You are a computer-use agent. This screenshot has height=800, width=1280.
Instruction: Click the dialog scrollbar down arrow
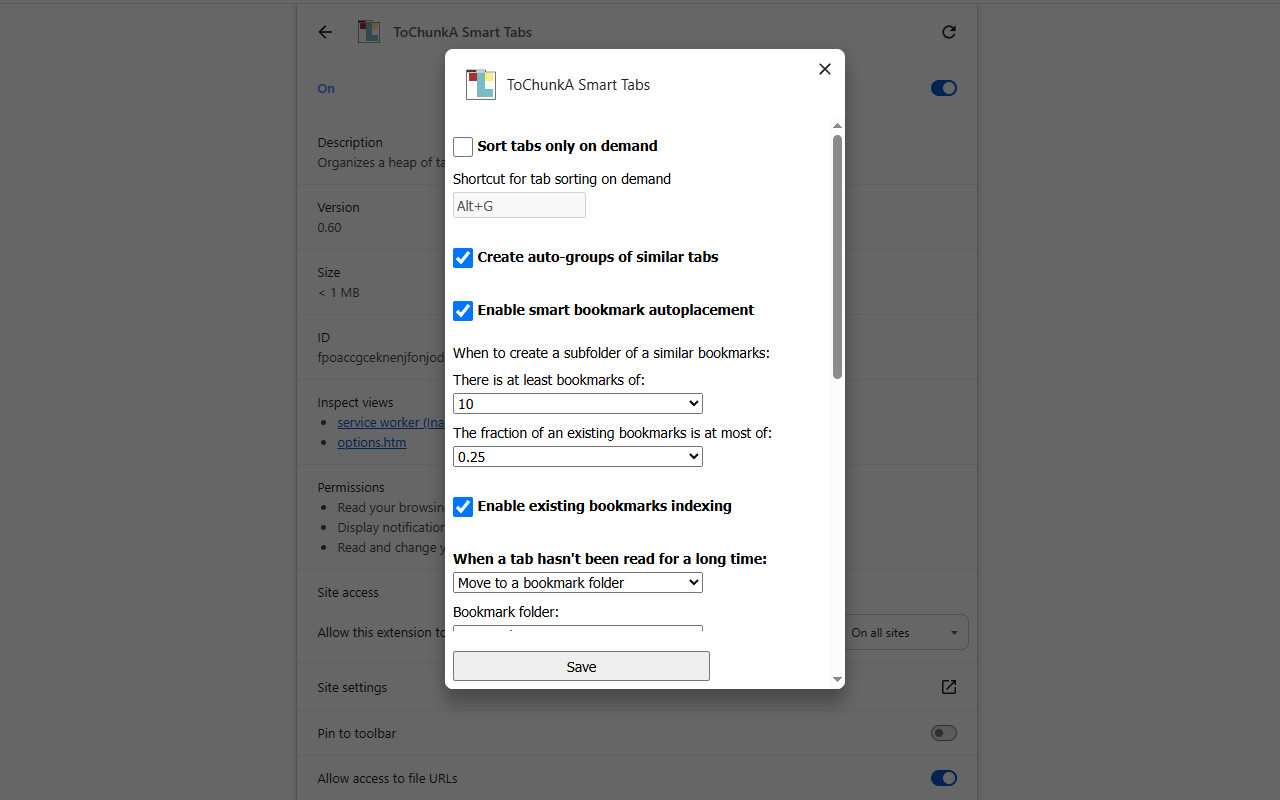[836, 679]
